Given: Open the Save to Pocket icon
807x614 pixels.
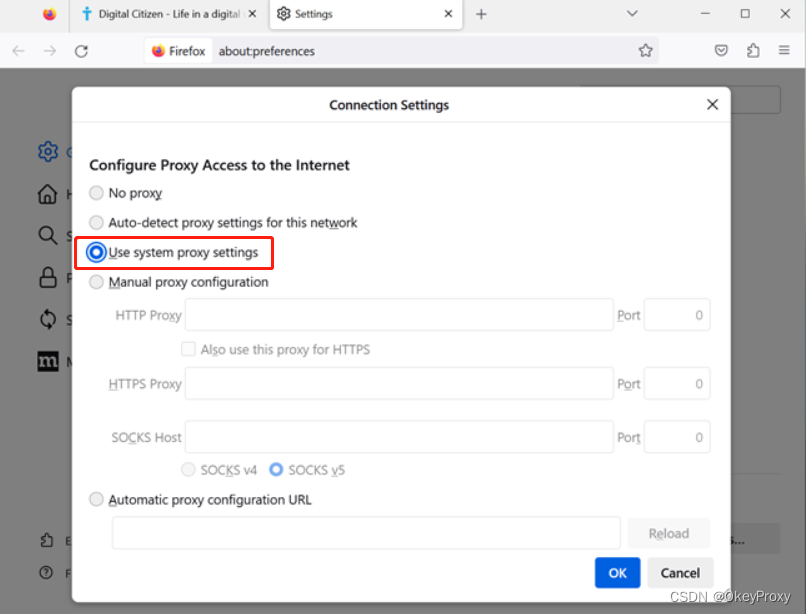Looking at the screenshot, I should [x=721, y=49].
